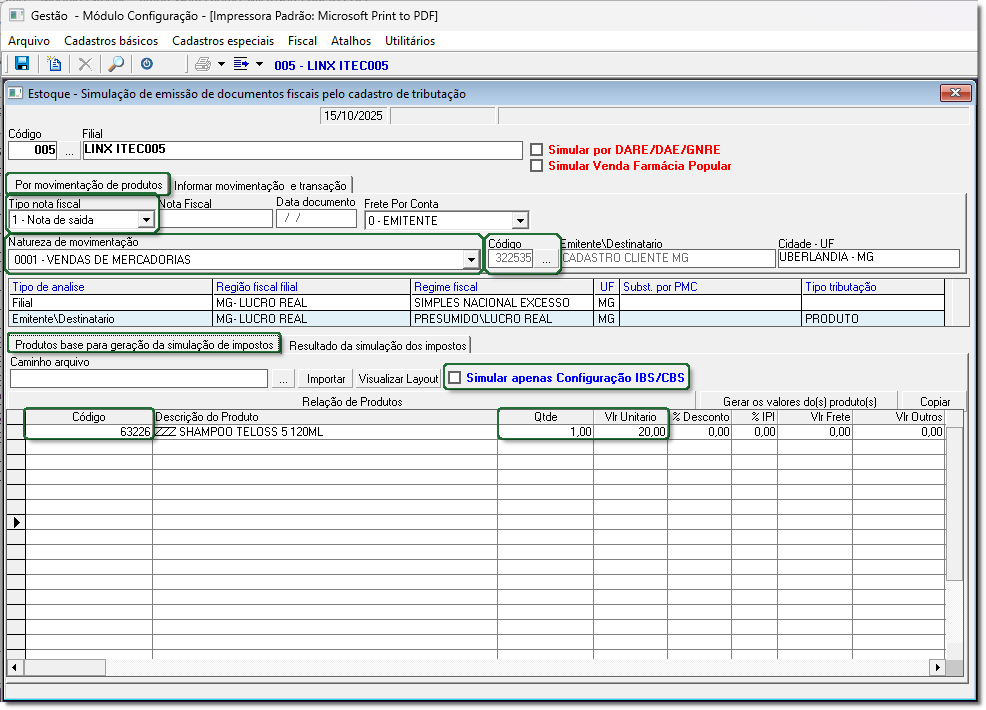Click ZZZ SHAMPOO TELOSS 5 120ML cell

tap(325, 432)
